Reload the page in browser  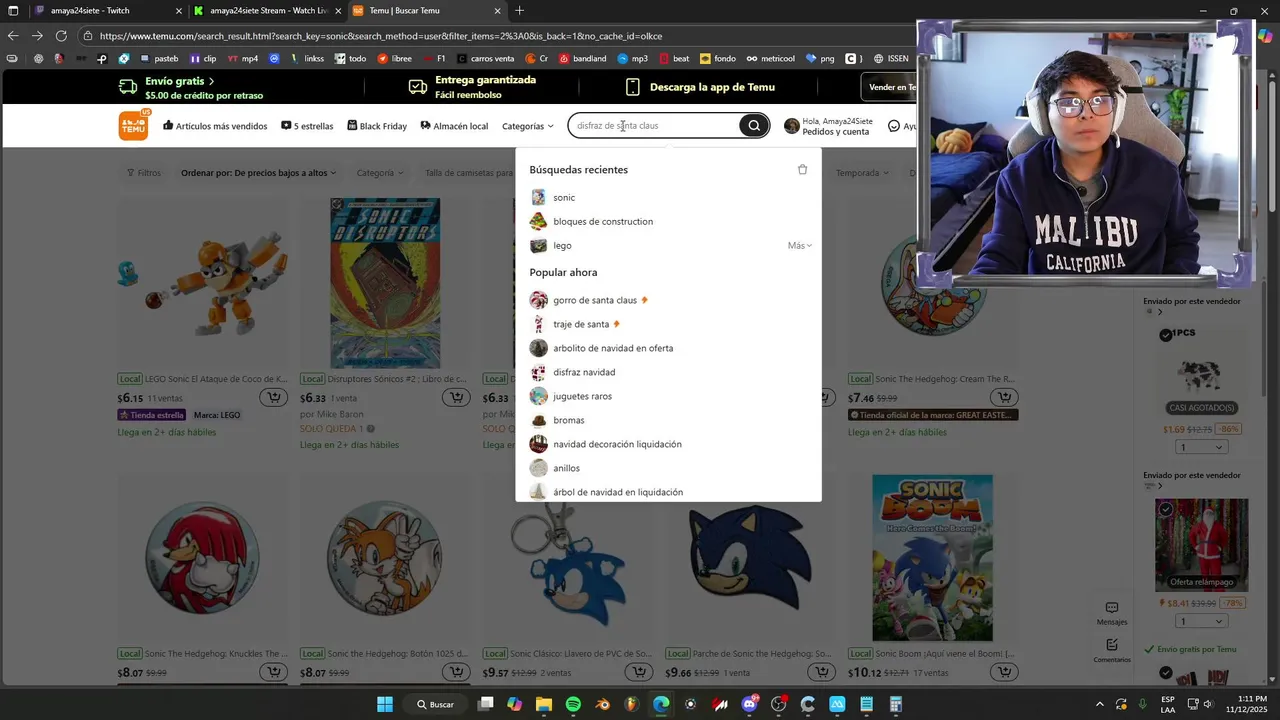click(61, 36)
